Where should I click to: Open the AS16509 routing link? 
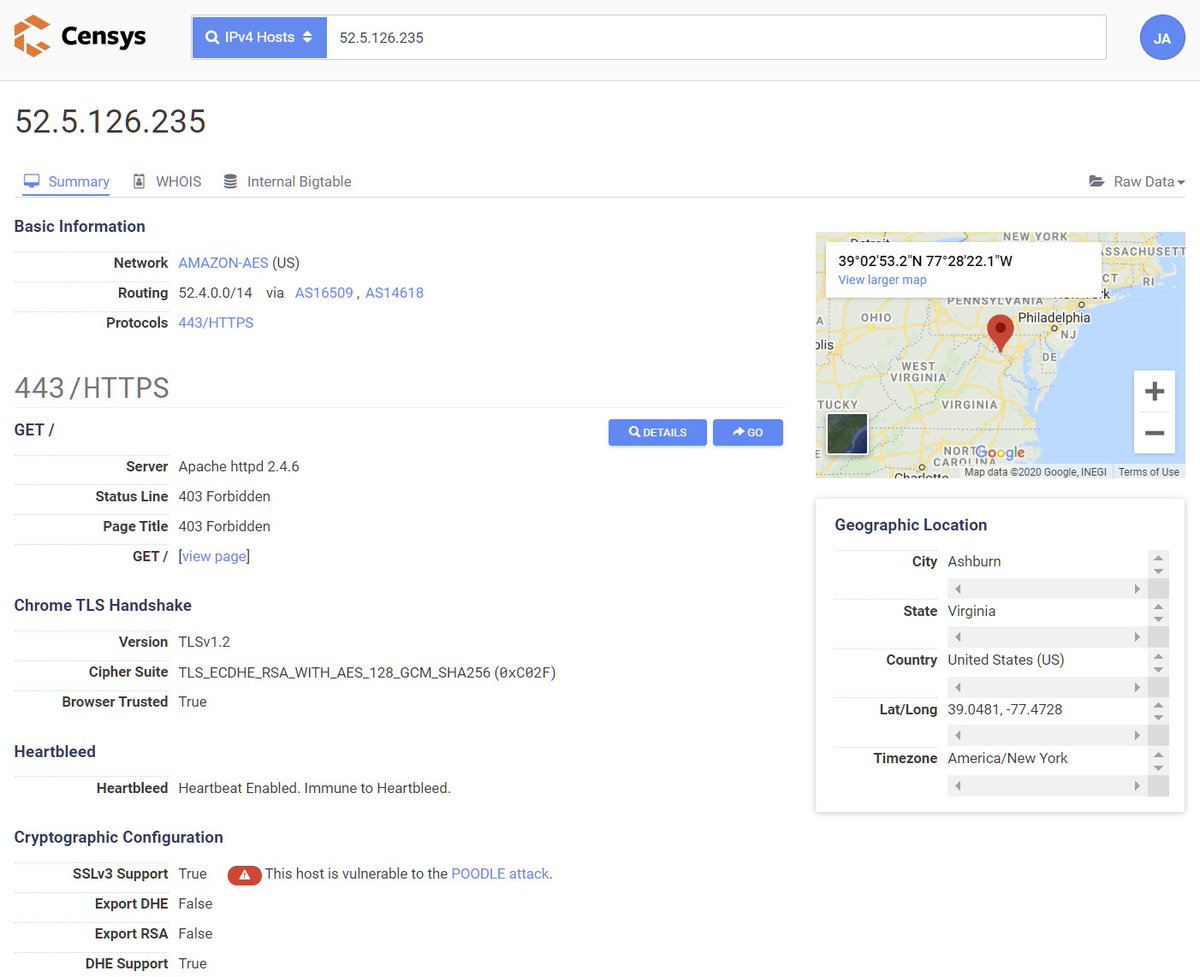point(324,293)
